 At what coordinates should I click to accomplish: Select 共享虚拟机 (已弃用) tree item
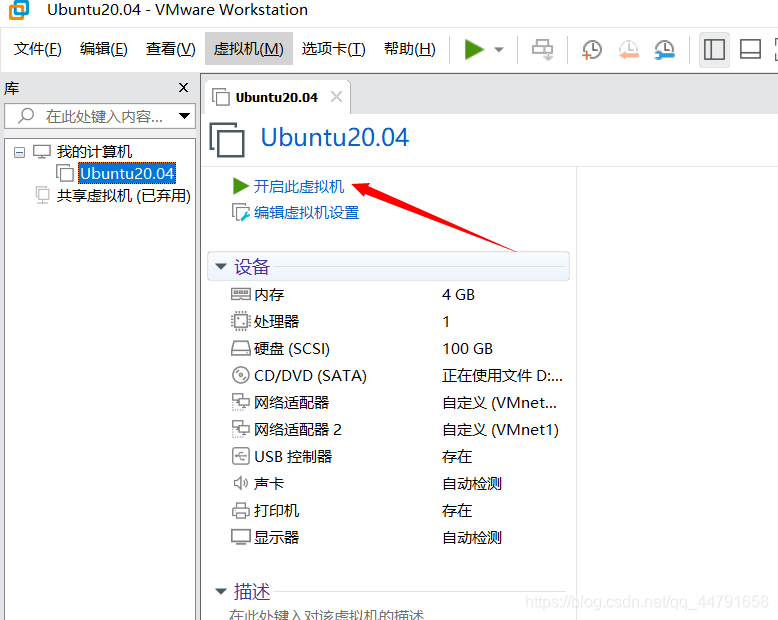pos(124,196)
